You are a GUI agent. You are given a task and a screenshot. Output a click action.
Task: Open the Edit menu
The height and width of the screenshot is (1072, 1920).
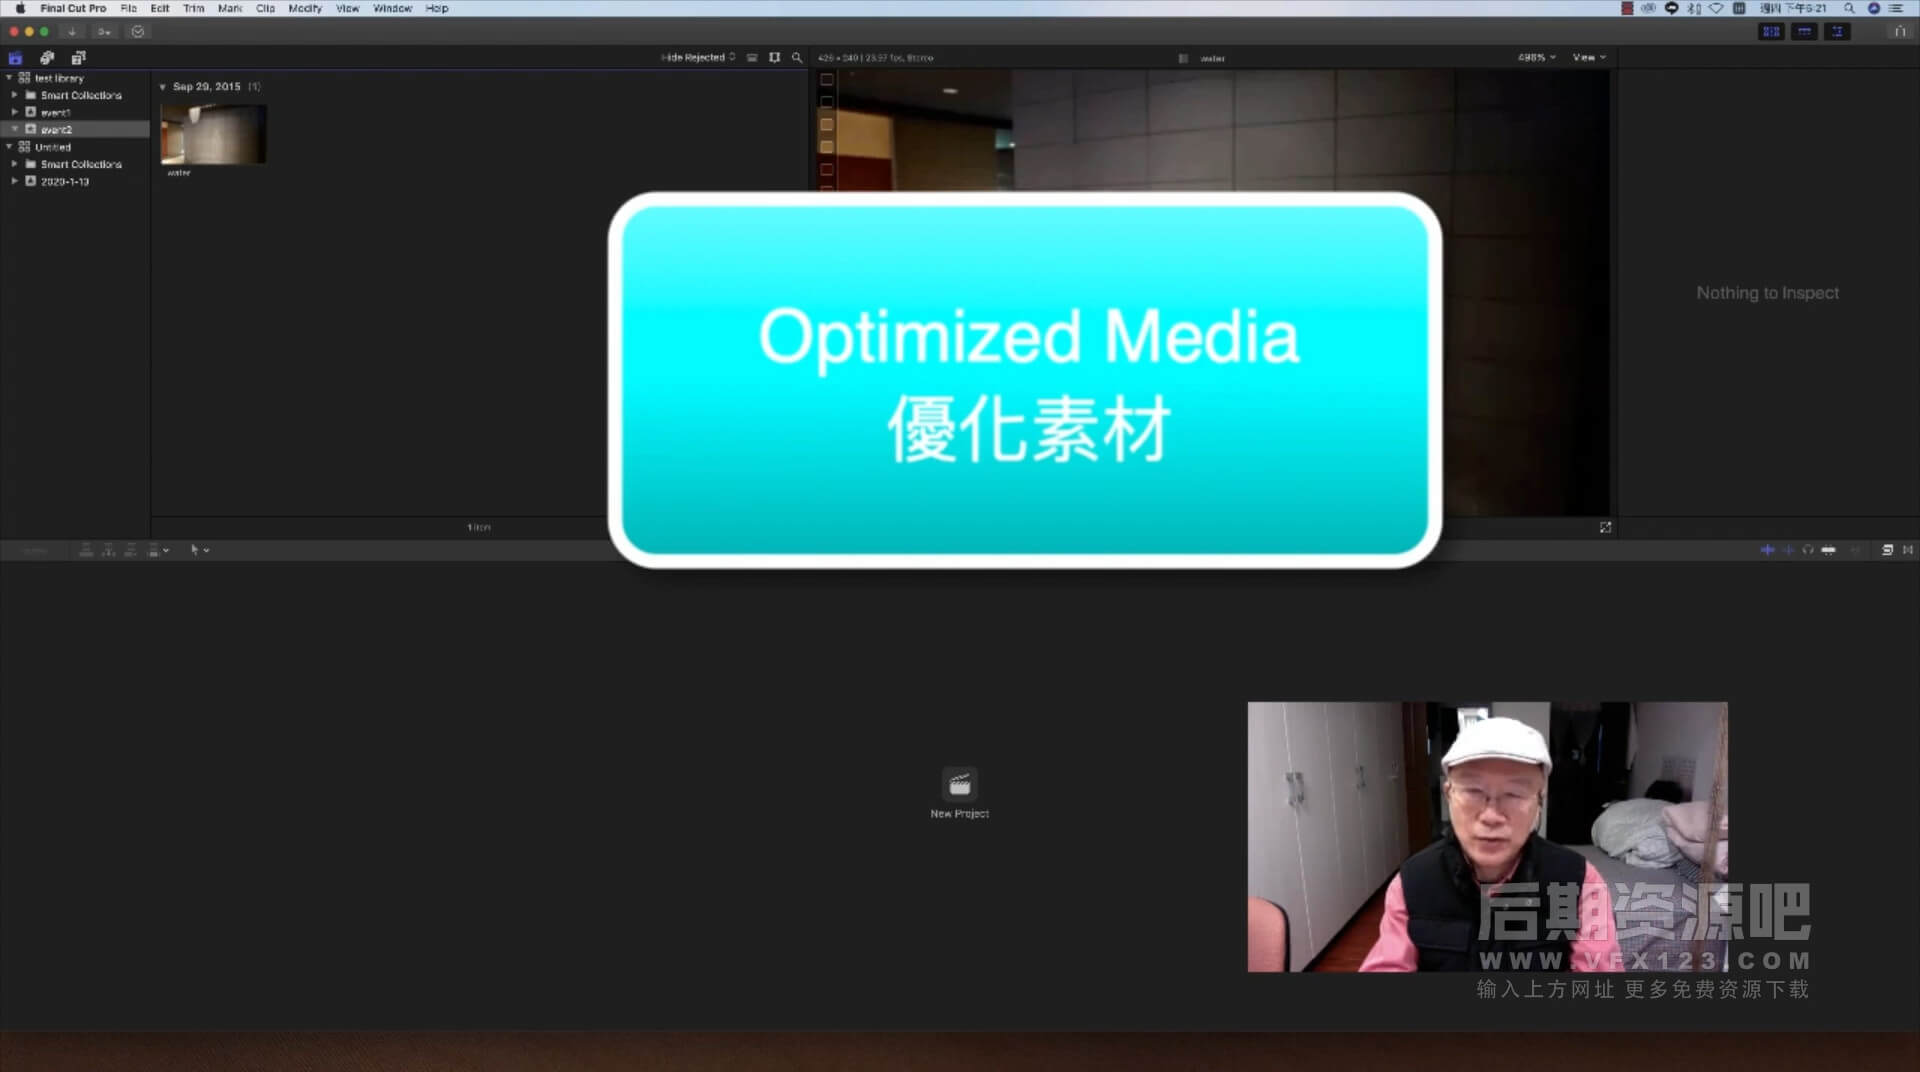click(160, 8)
